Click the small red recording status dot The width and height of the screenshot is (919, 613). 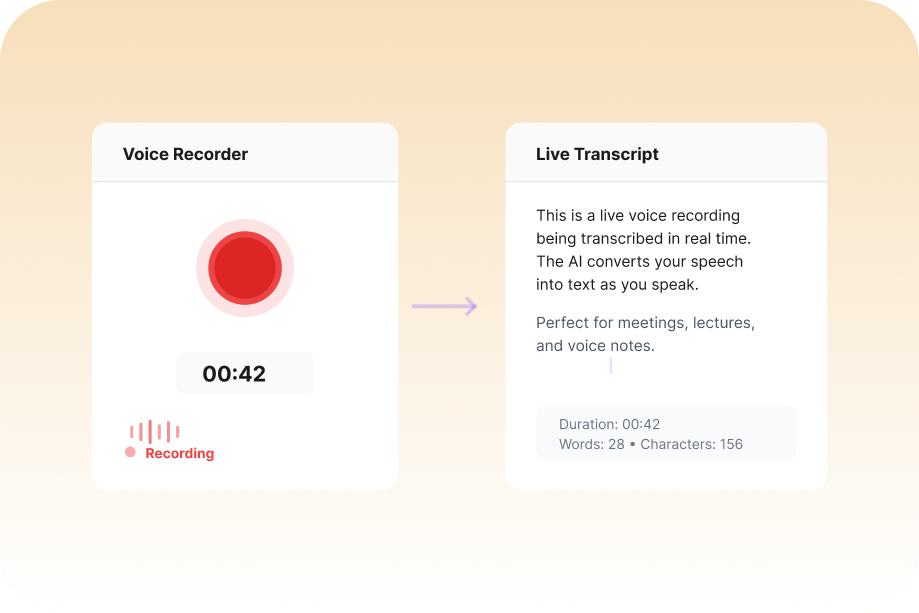click(130, 453)
